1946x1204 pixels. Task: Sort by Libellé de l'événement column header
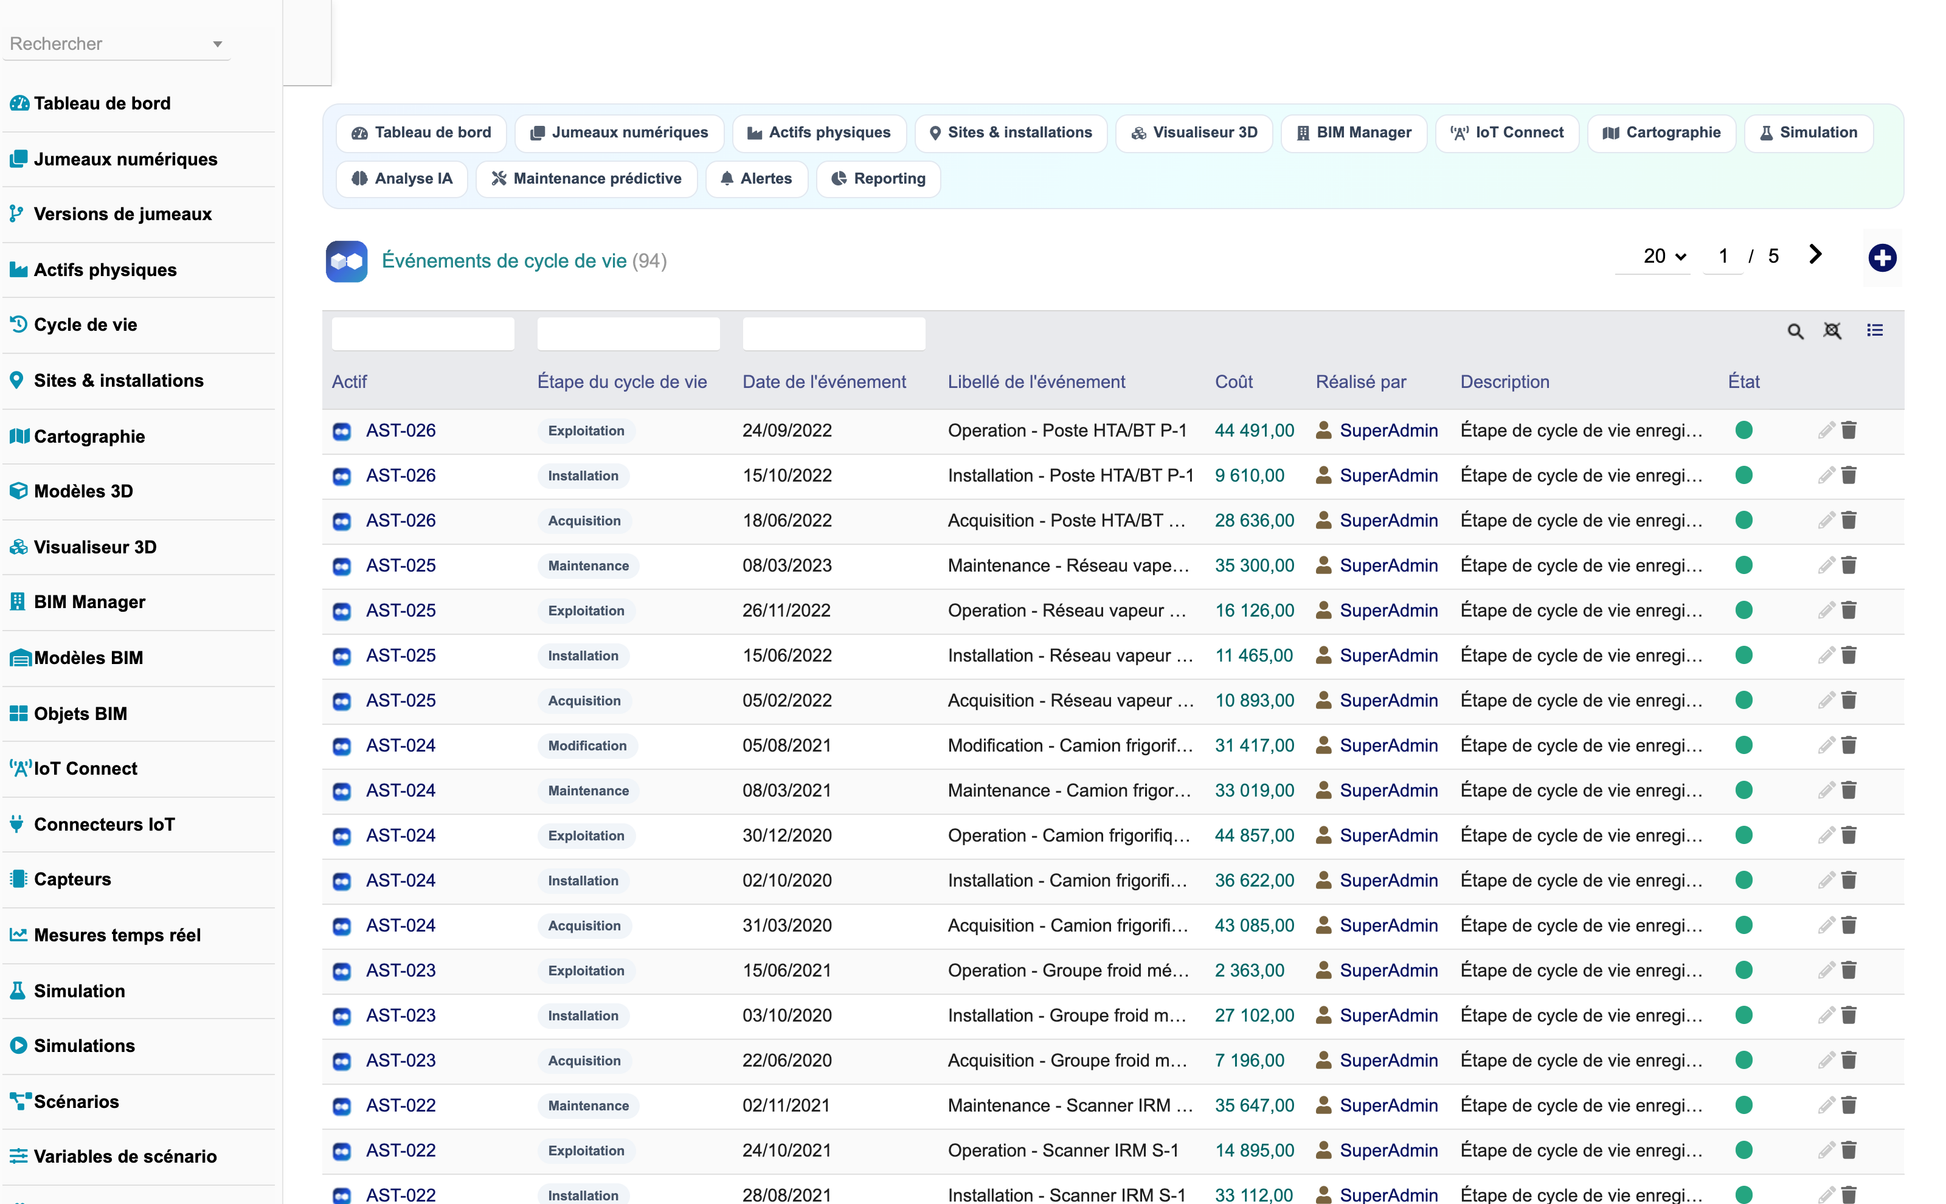tap(1036, 382)
